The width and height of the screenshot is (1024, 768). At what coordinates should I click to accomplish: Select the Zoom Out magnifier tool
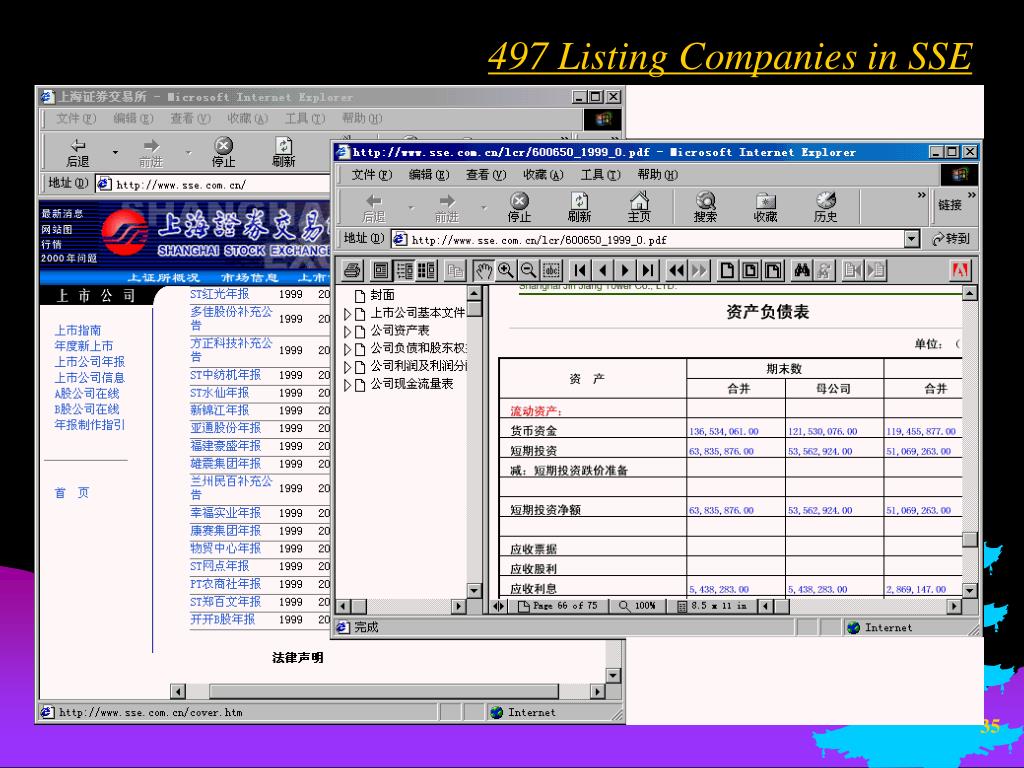coord(528,270)
